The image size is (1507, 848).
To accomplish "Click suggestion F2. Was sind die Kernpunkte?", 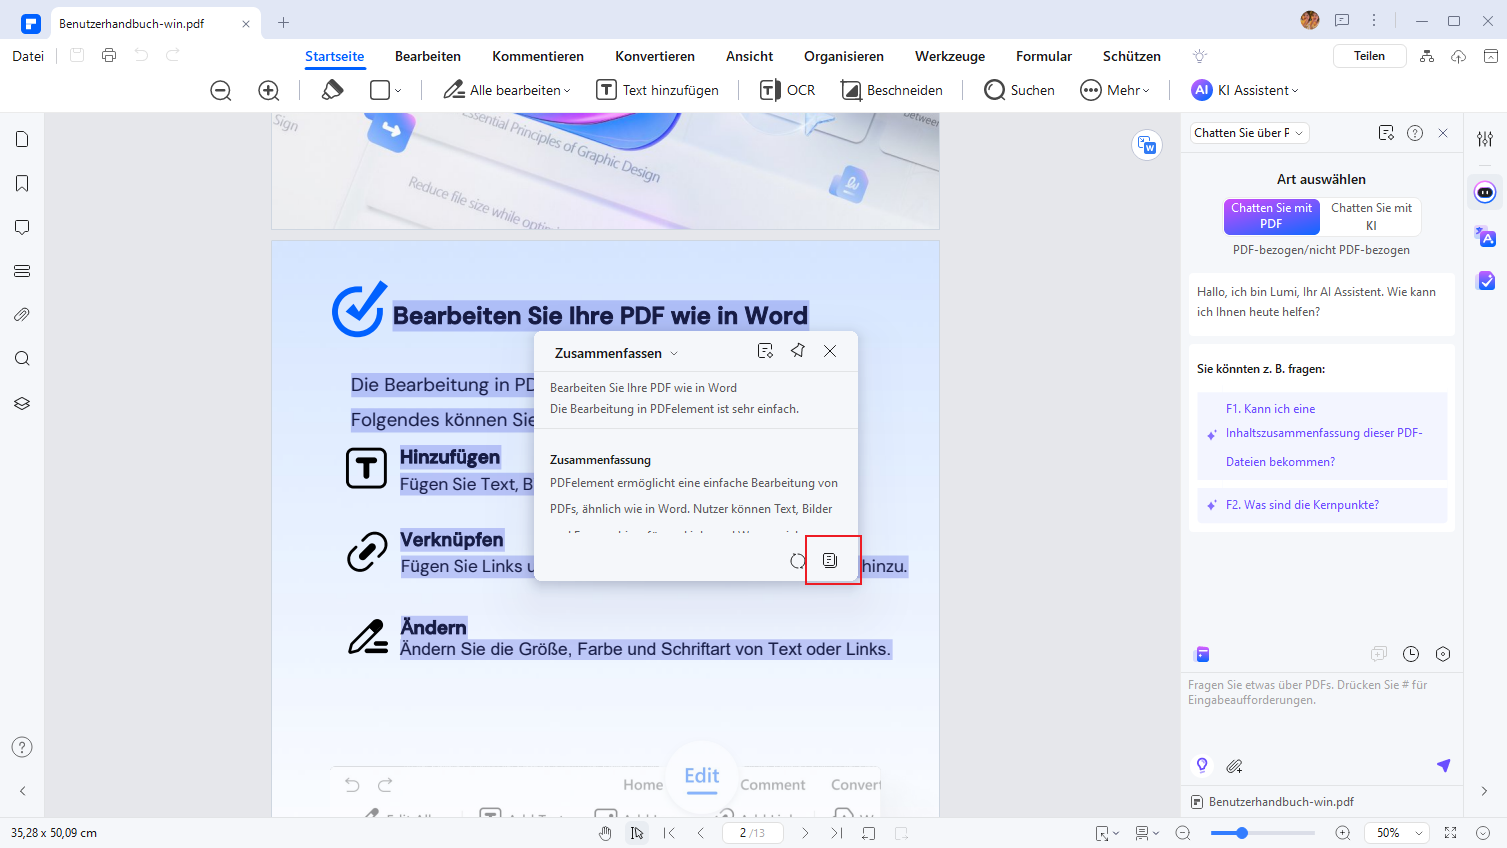I will pyautogui.click(x=1322, y=505).
